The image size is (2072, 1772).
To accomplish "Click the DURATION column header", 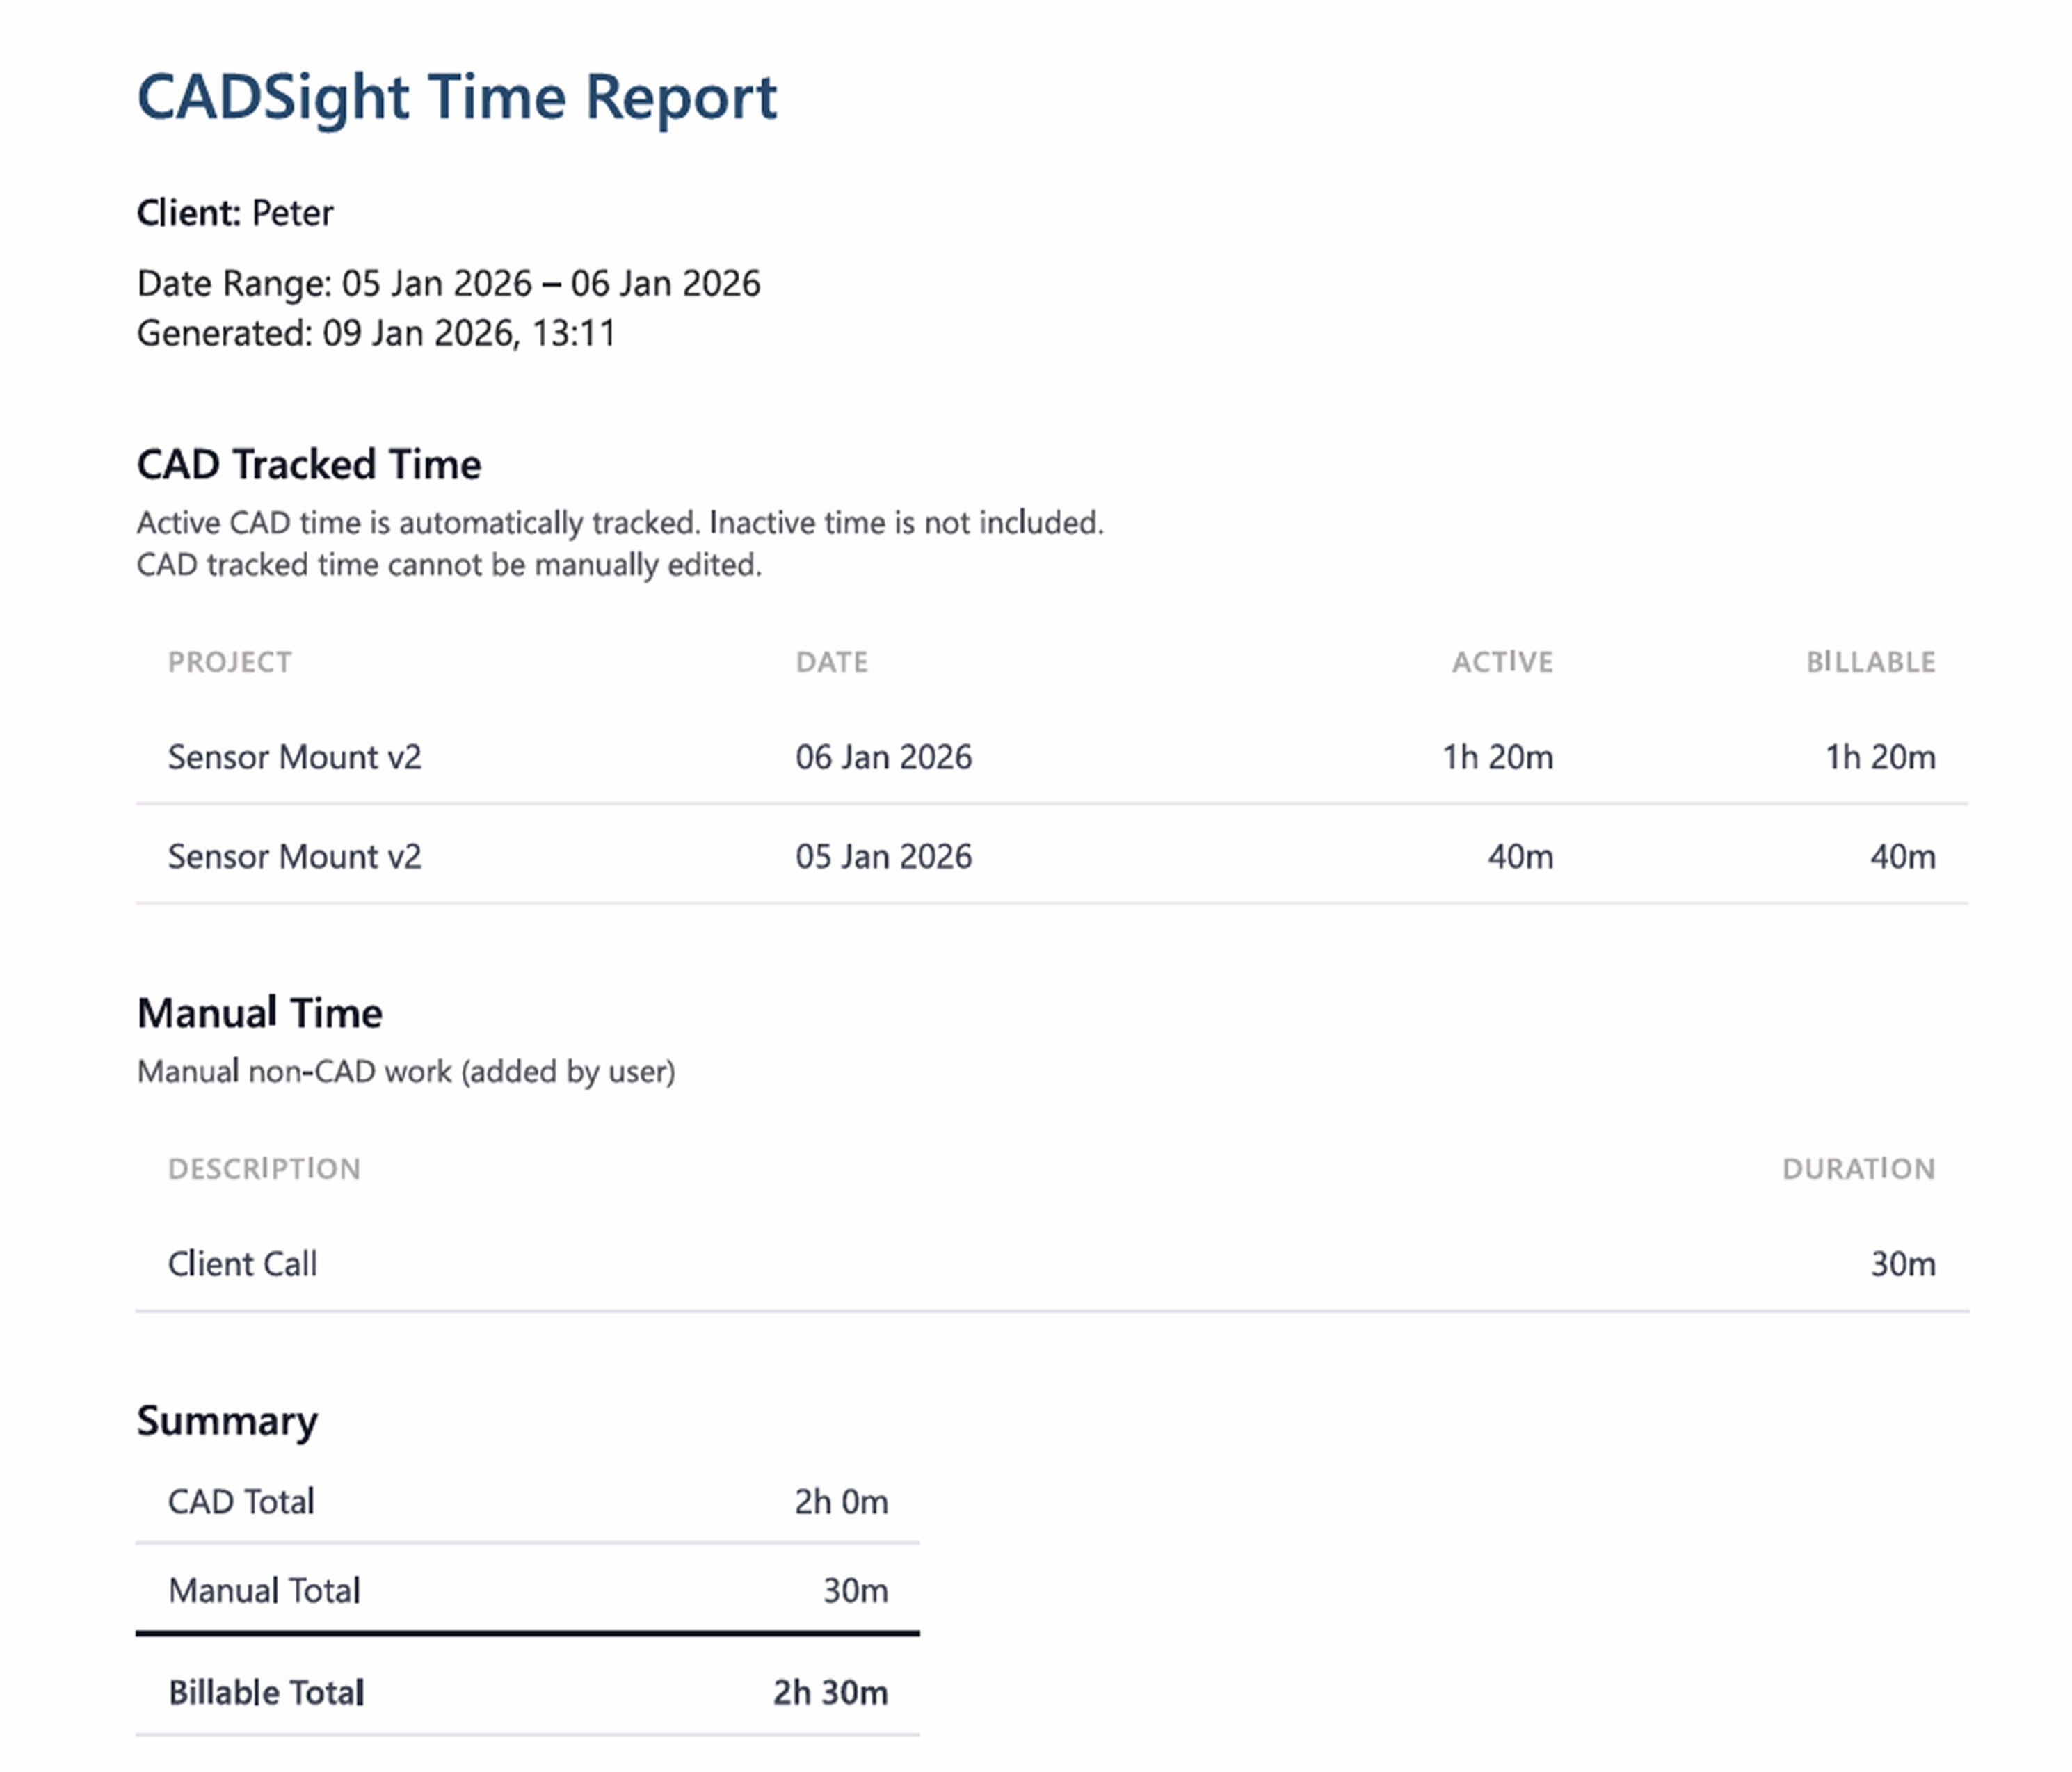I will click(1858, 1169).
